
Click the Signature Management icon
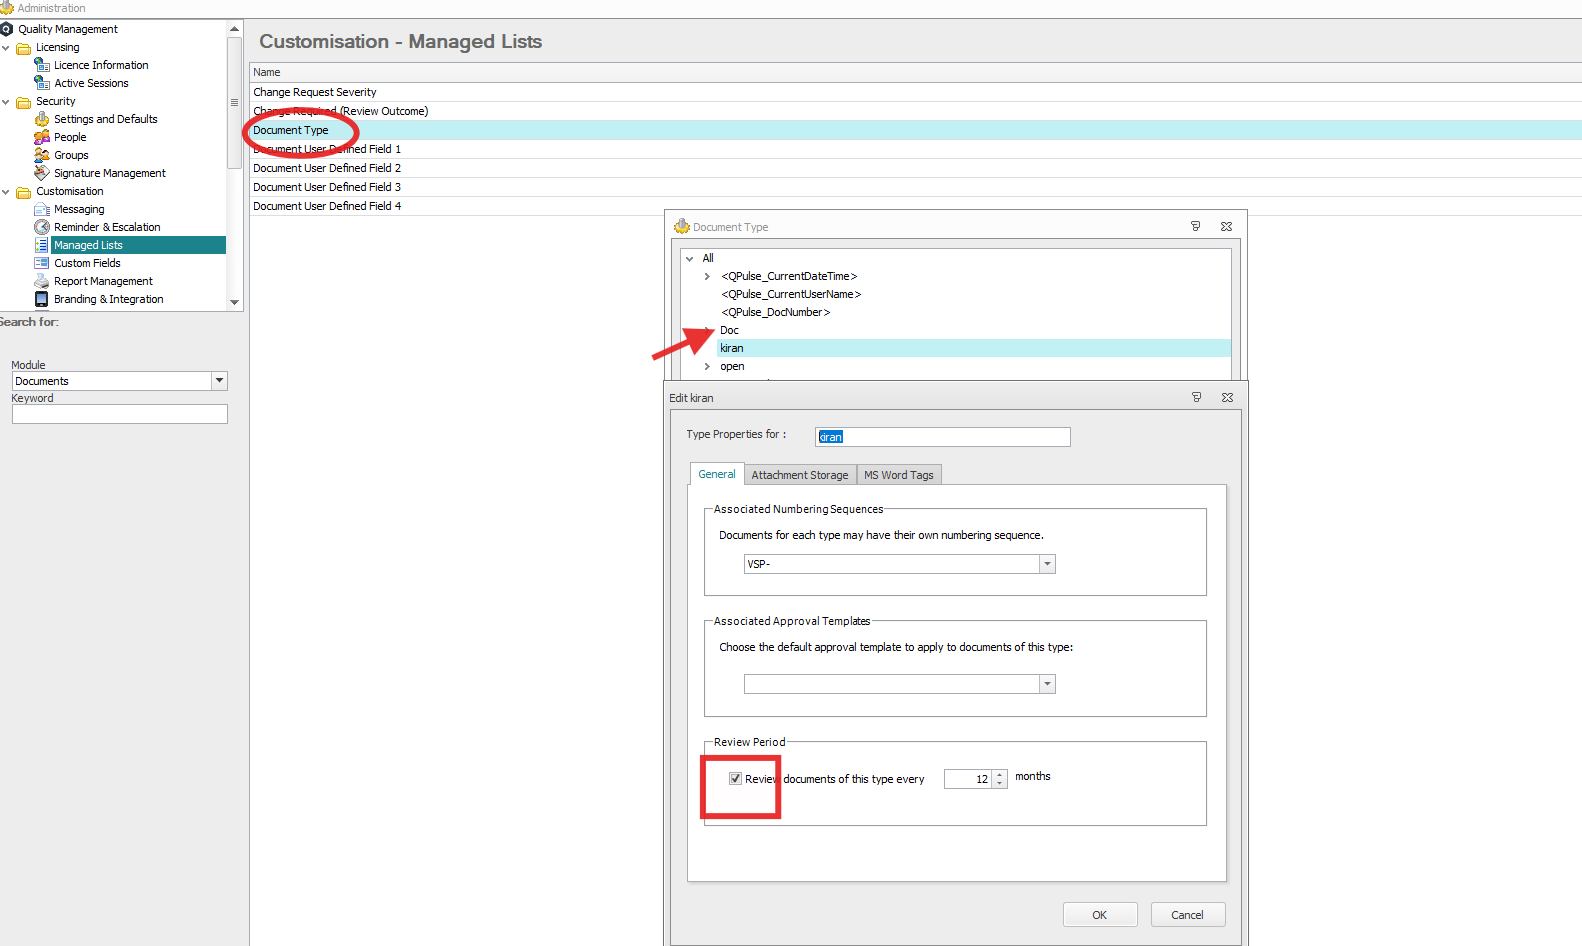42,173
